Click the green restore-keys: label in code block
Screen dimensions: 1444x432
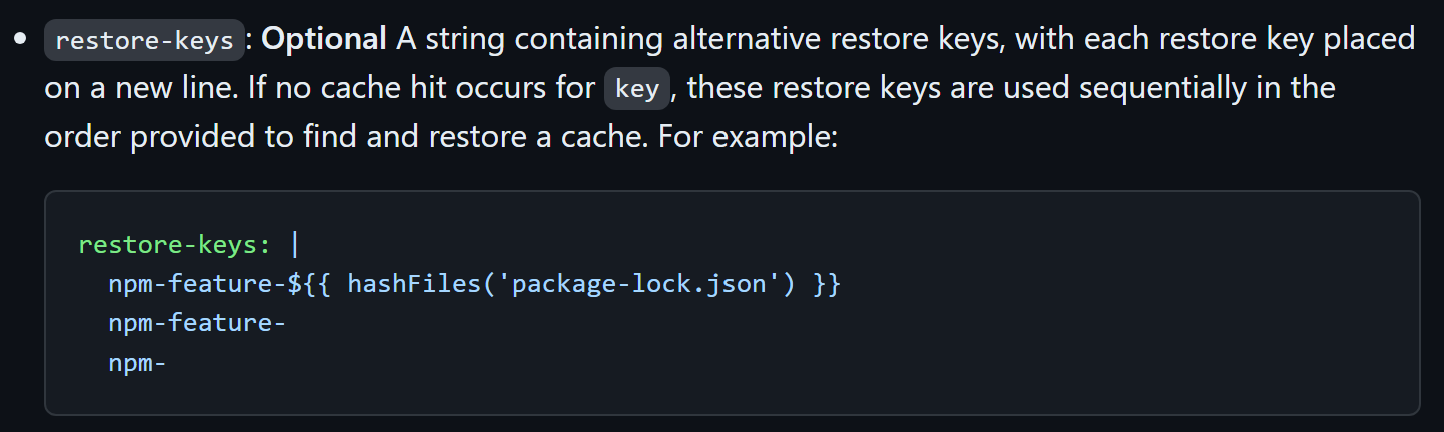[175, 246]
